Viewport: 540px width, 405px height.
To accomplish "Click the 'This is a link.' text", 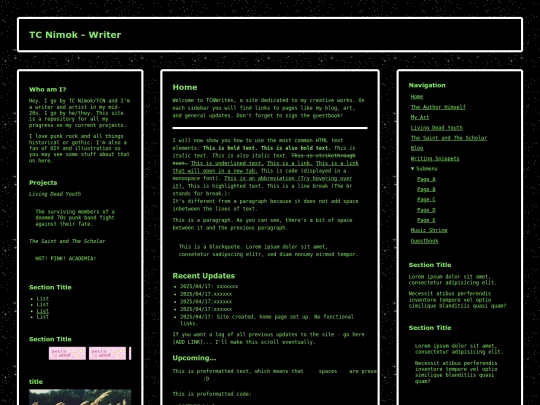I will (x=290, y=163).
